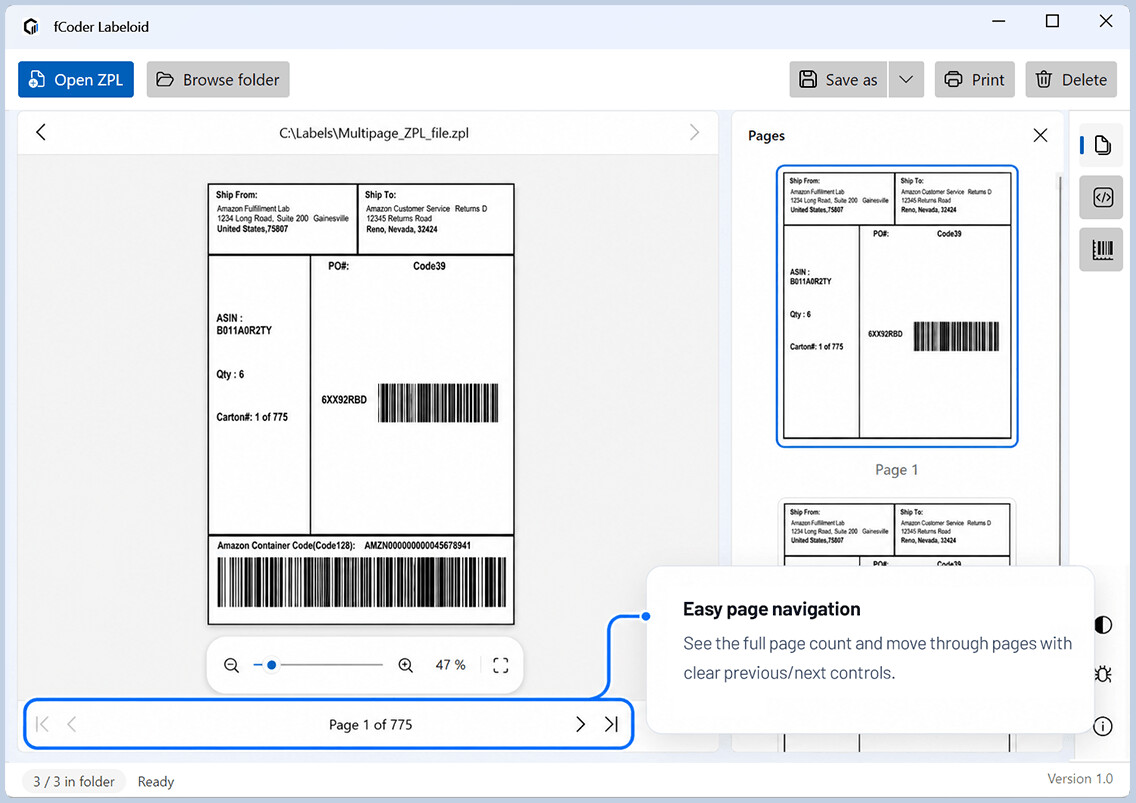This screenshot has height=803, width=1136.
Task: Click the main label preview image
Action: [361, 404]
